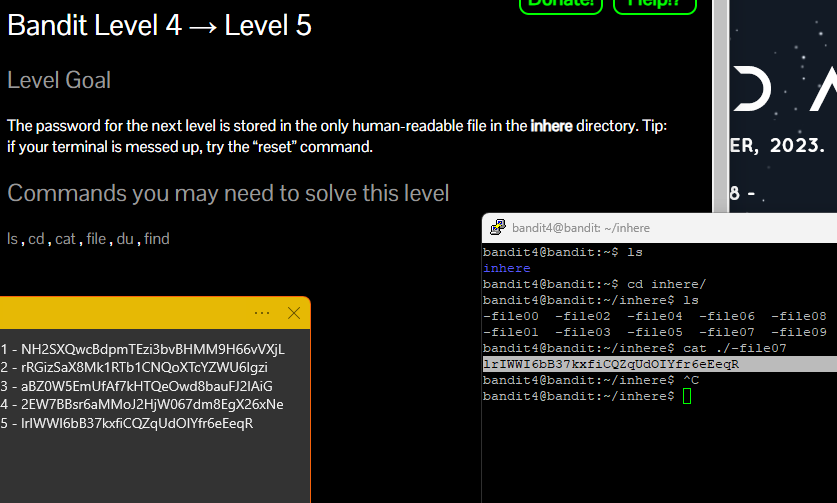Click the Donate! button
This screenshot has width=837, height=503.
click(560, 4)
